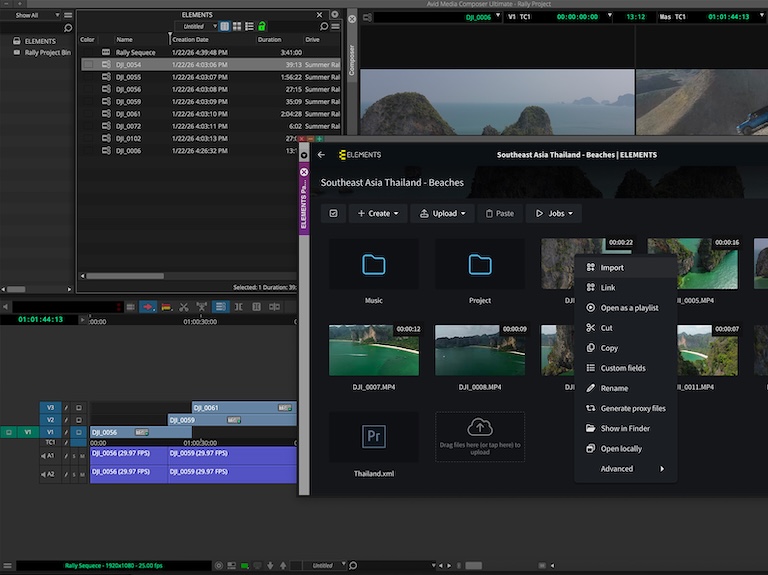Toggle the select-all checkbox button
768x575 pixels.
tap(334, 214)
